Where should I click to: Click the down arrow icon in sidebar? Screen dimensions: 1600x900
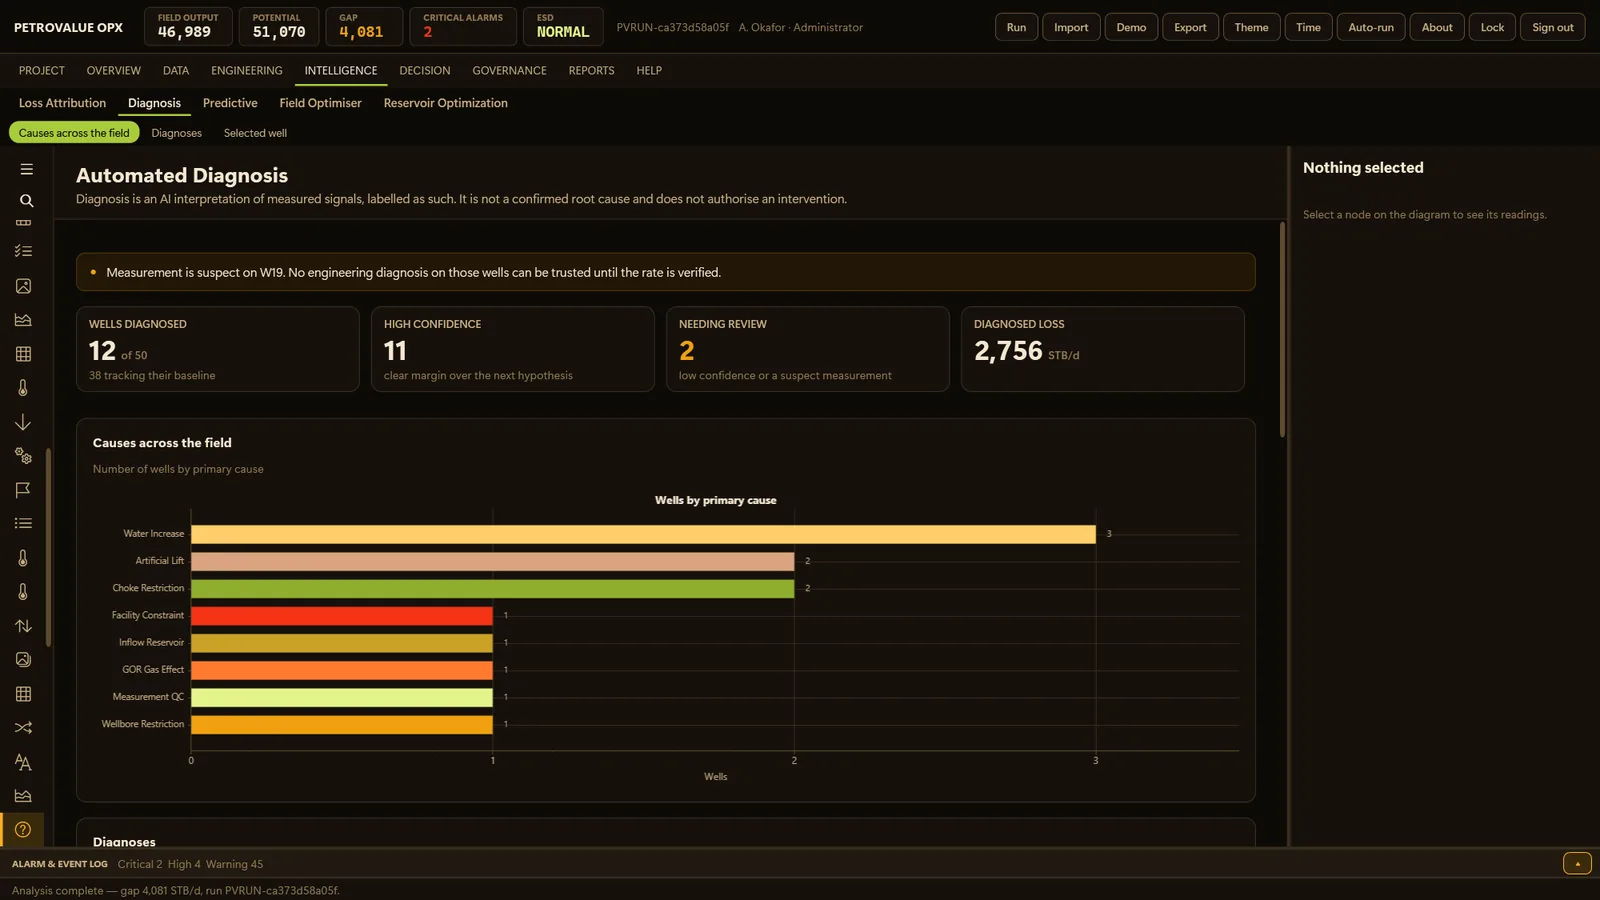23,422
